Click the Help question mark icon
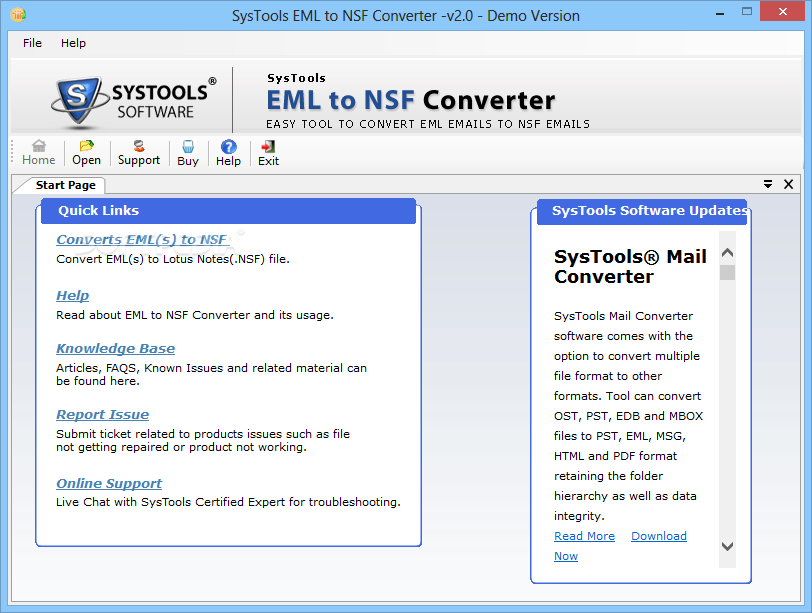This screenshot has width=812, height=613. pyautogui.click(x=228, y=153)
